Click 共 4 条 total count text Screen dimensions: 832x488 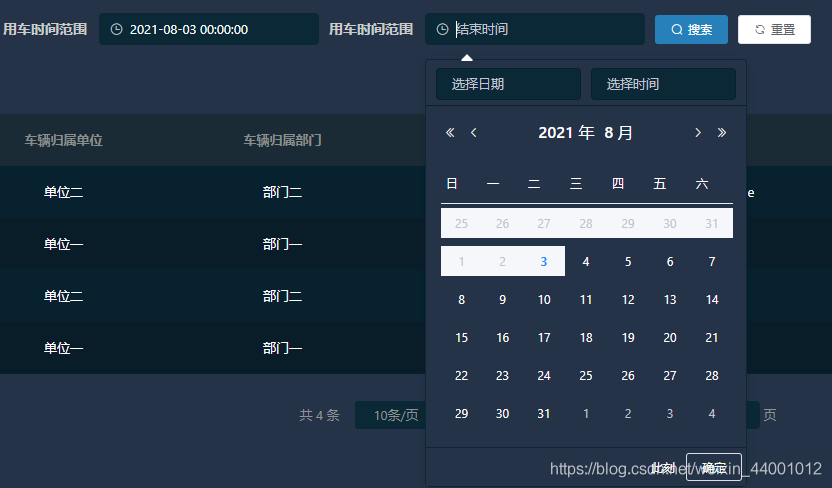coord(319,415)
